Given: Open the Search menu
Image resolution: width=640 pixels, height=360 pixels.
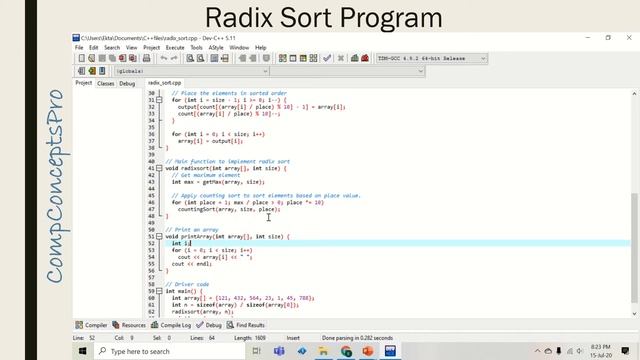Looking at the screenshot, I should pos(112,47).
